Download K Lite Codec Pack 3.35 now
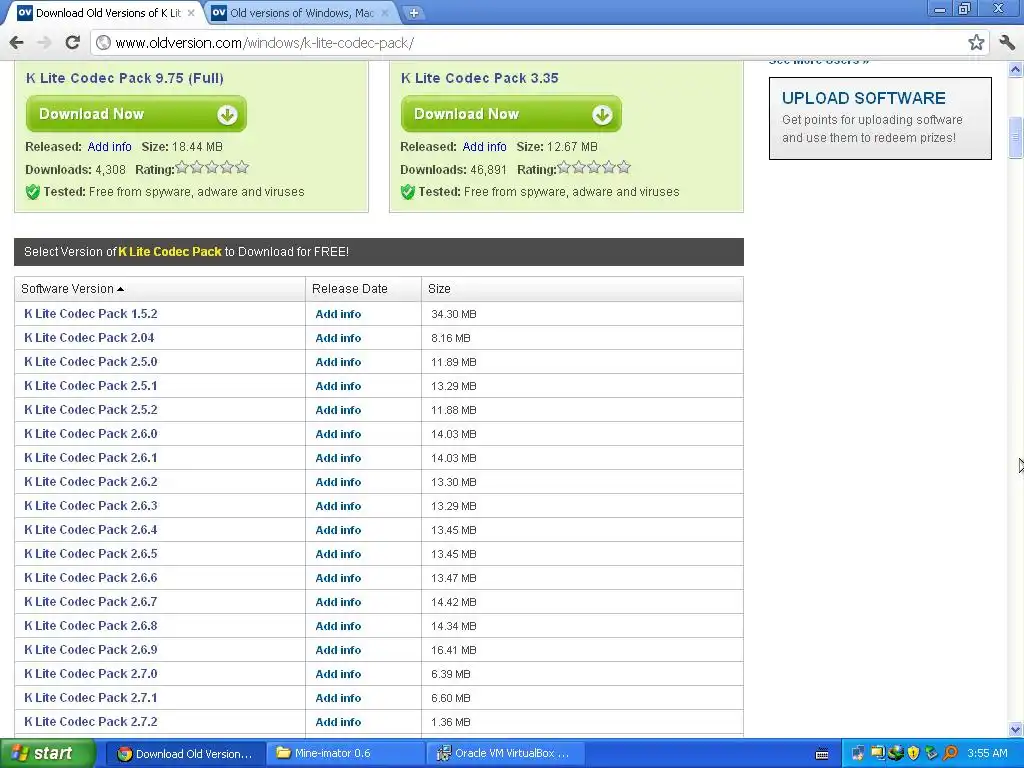The height and width of the screenshot is (768, 1024). 511,114
